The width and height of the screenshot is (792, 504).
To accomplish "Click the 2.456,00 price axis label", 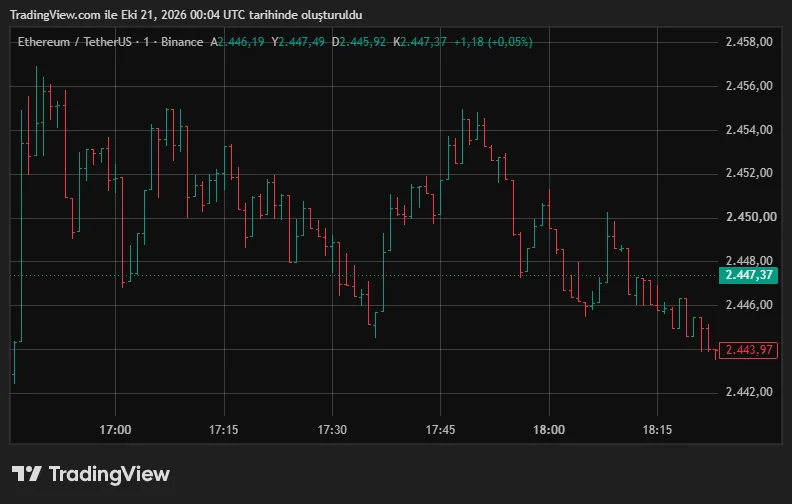I will 749,86.
